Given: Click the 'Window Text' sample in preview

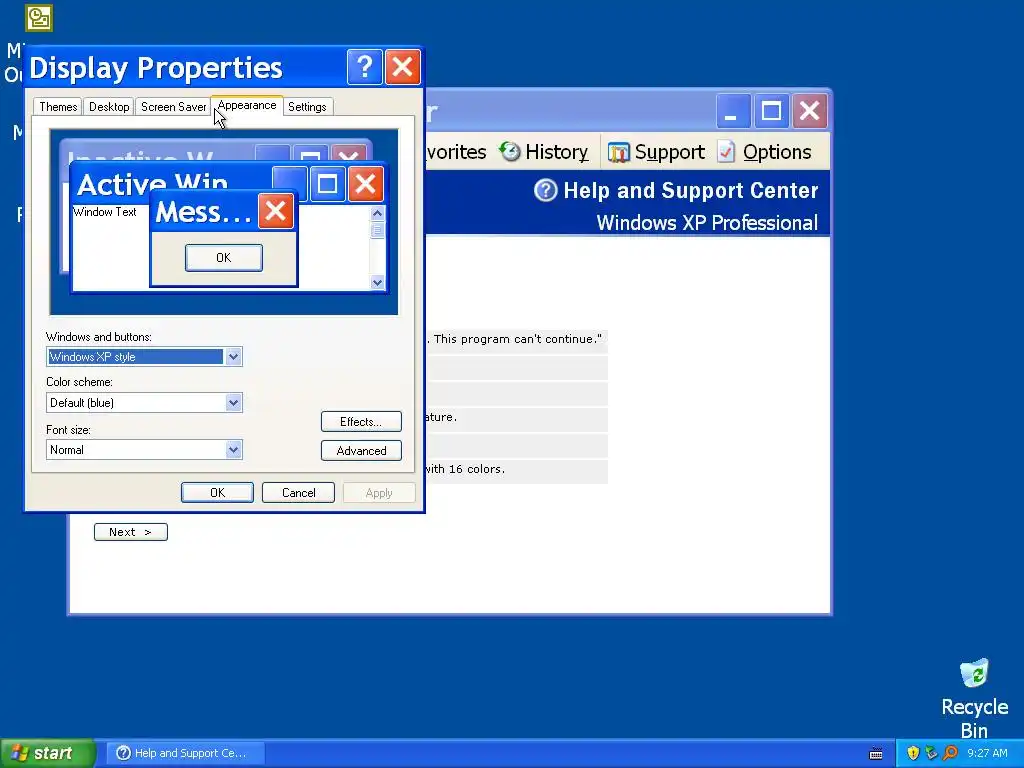Looking at the screenshot, I should 104,212.
